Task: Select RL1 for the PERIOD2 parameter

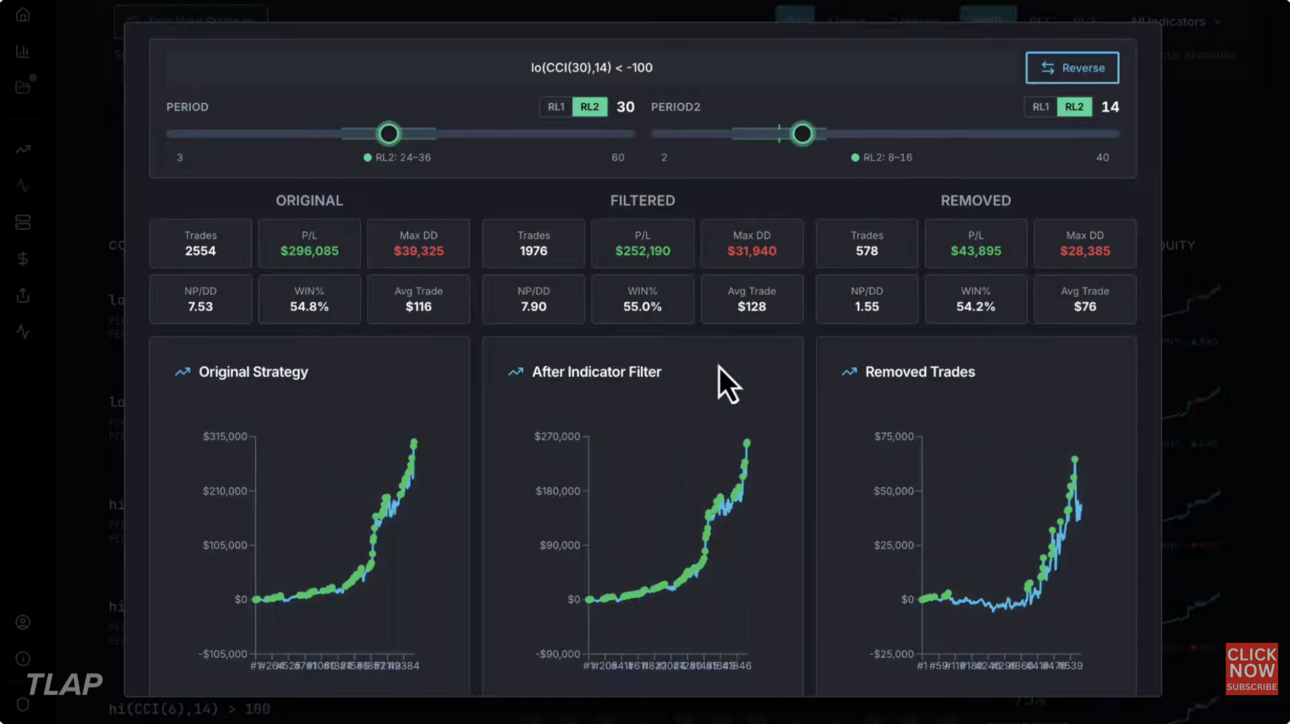Action: pos(1041,107)
